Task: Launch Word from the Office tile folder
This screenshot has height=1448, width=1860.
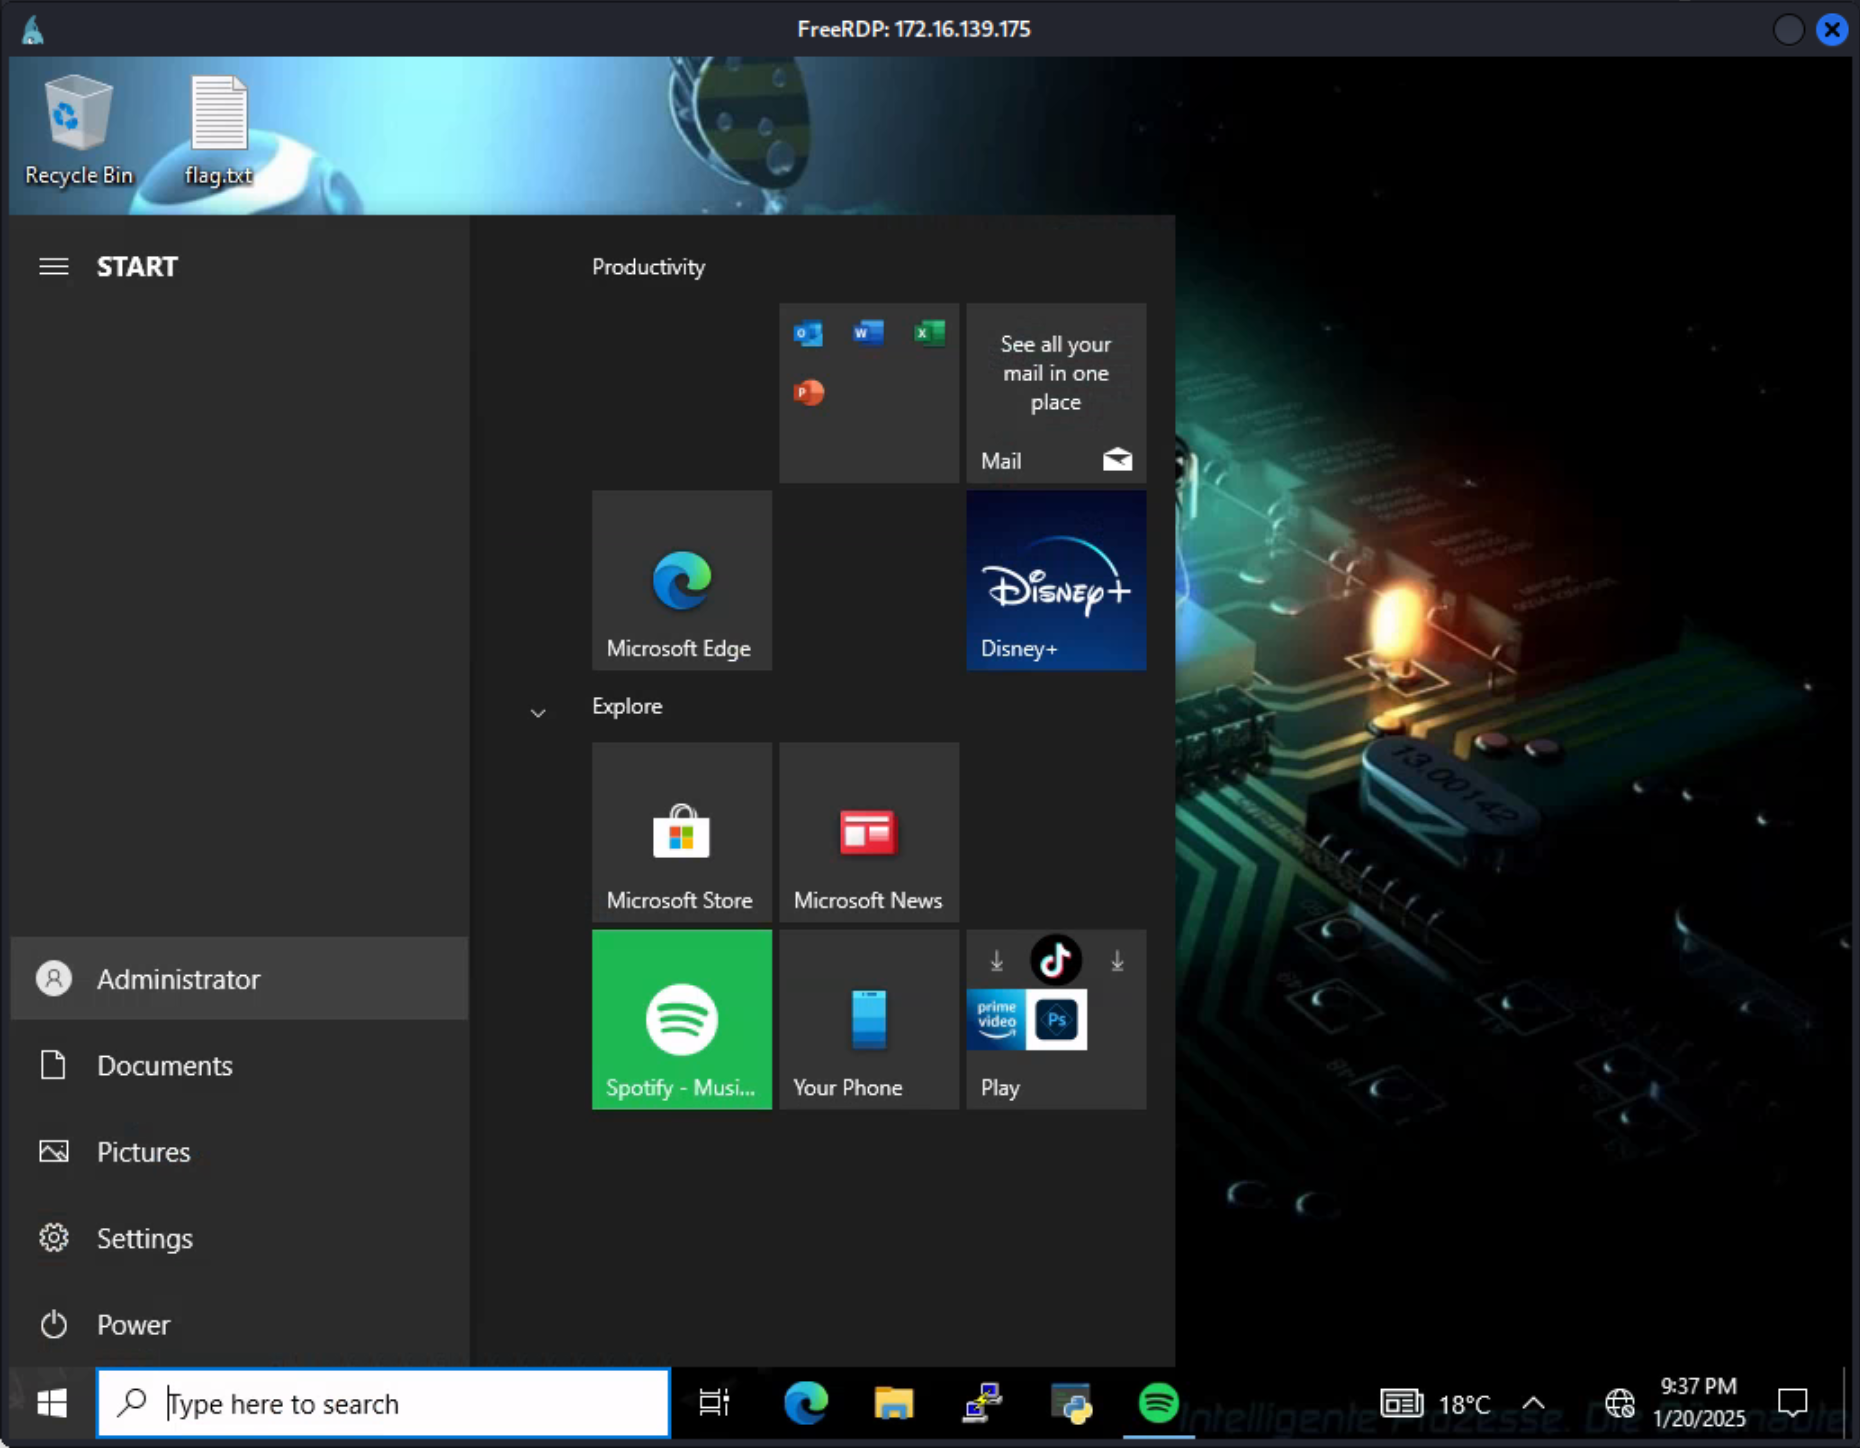Action: tap(868, 333)
